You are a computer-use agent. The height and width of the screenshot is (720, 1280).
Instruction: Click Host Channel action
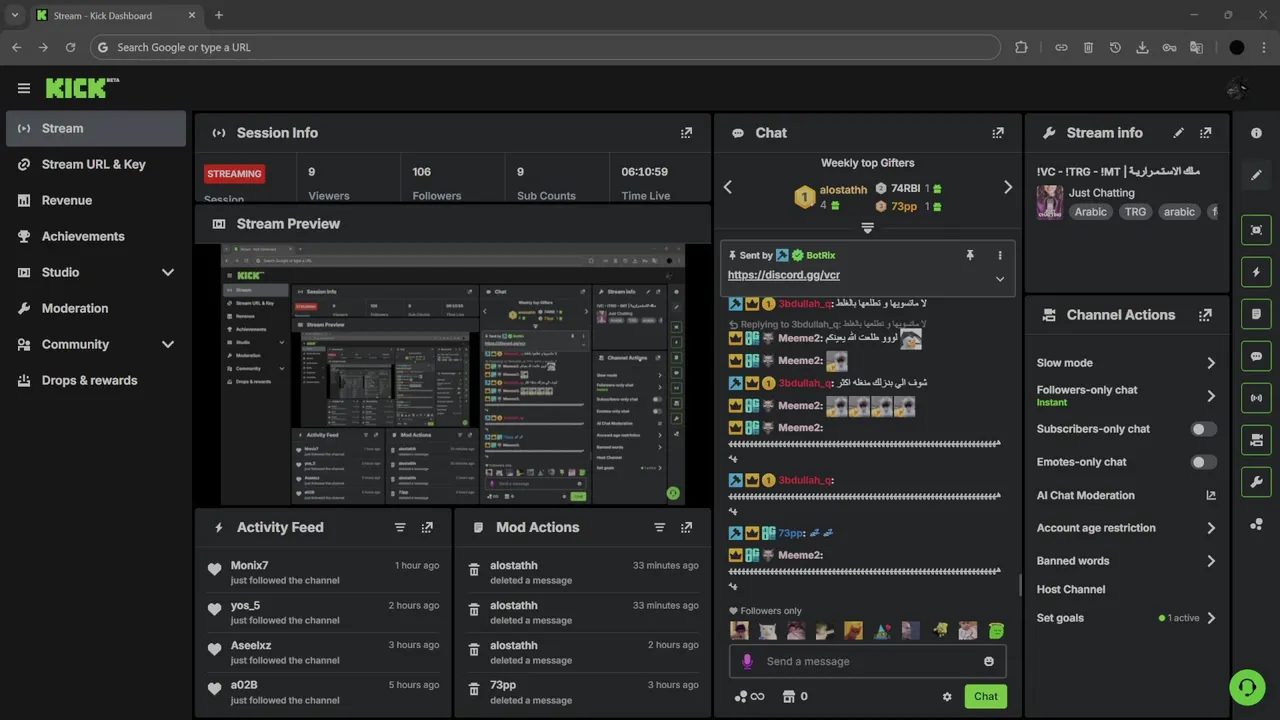click(1071, 590)
